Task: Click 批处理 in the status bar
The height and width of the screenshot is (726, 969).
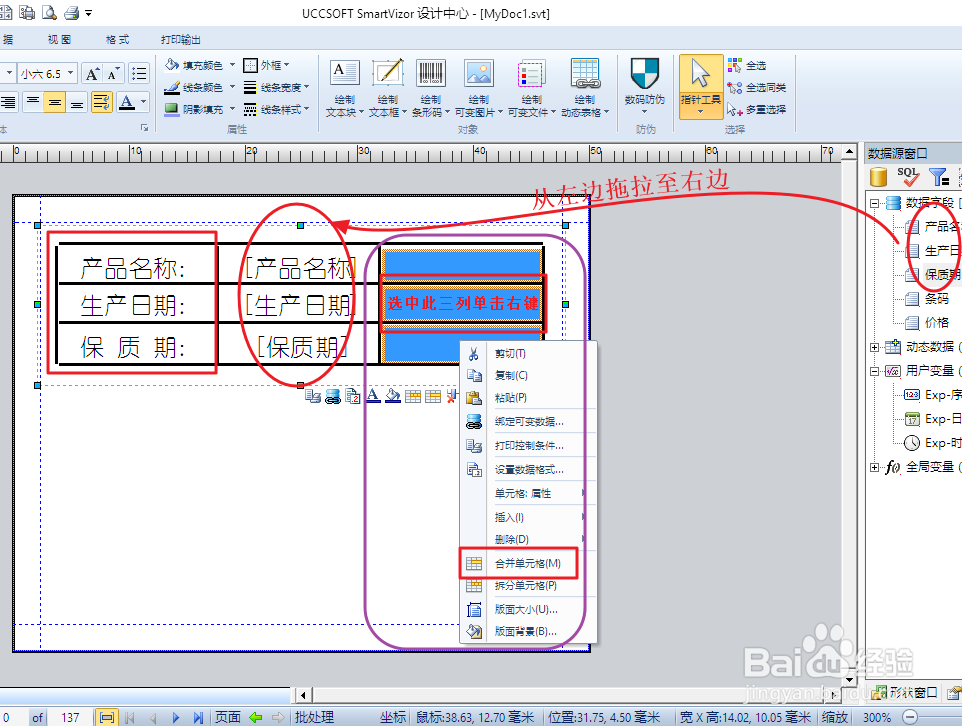Action: (x=314, y=717)
